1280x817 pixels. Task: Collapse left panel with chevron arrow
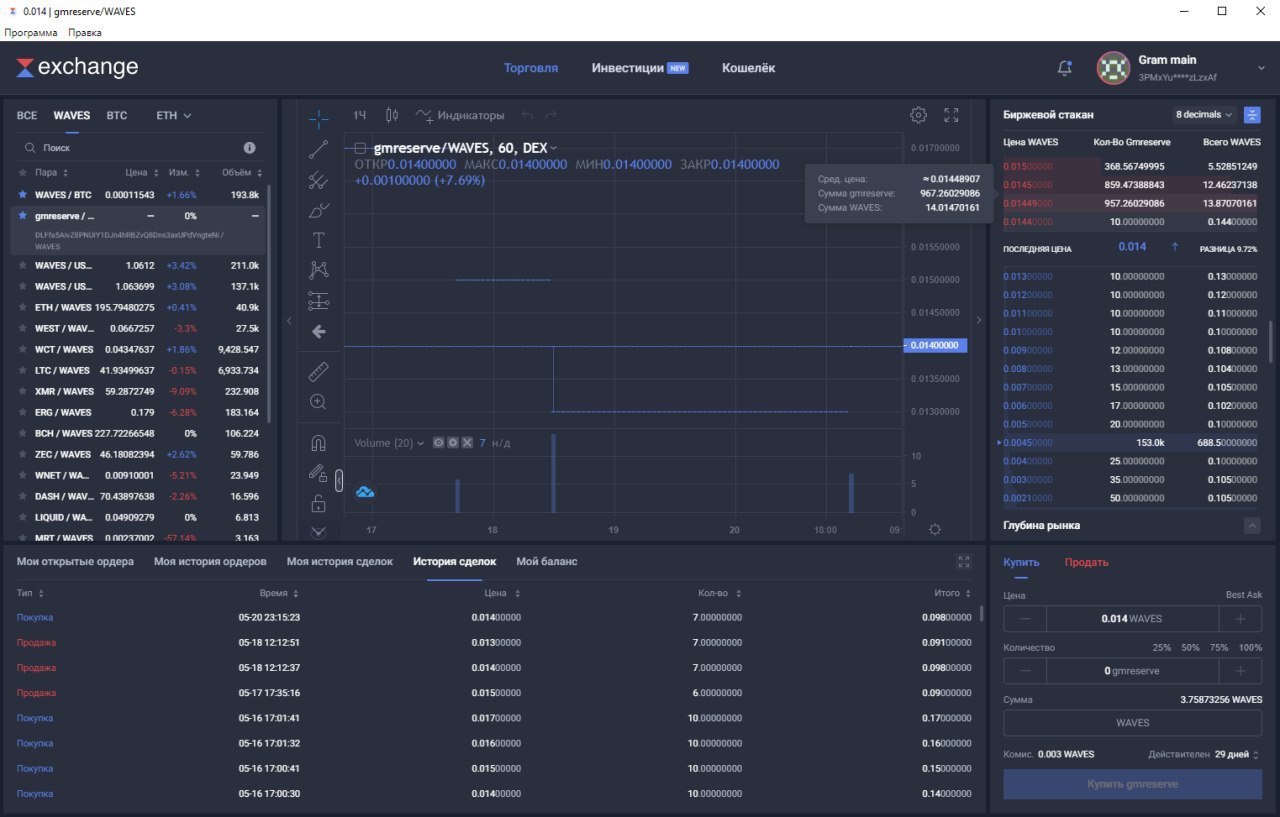pos(289,320)
